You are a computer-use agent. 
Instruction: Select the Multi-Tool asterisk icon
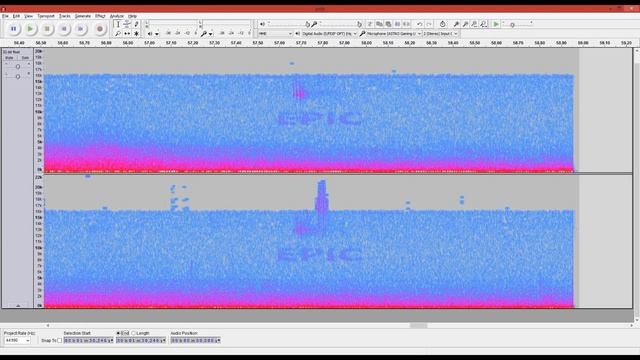(x=136, y=33)
